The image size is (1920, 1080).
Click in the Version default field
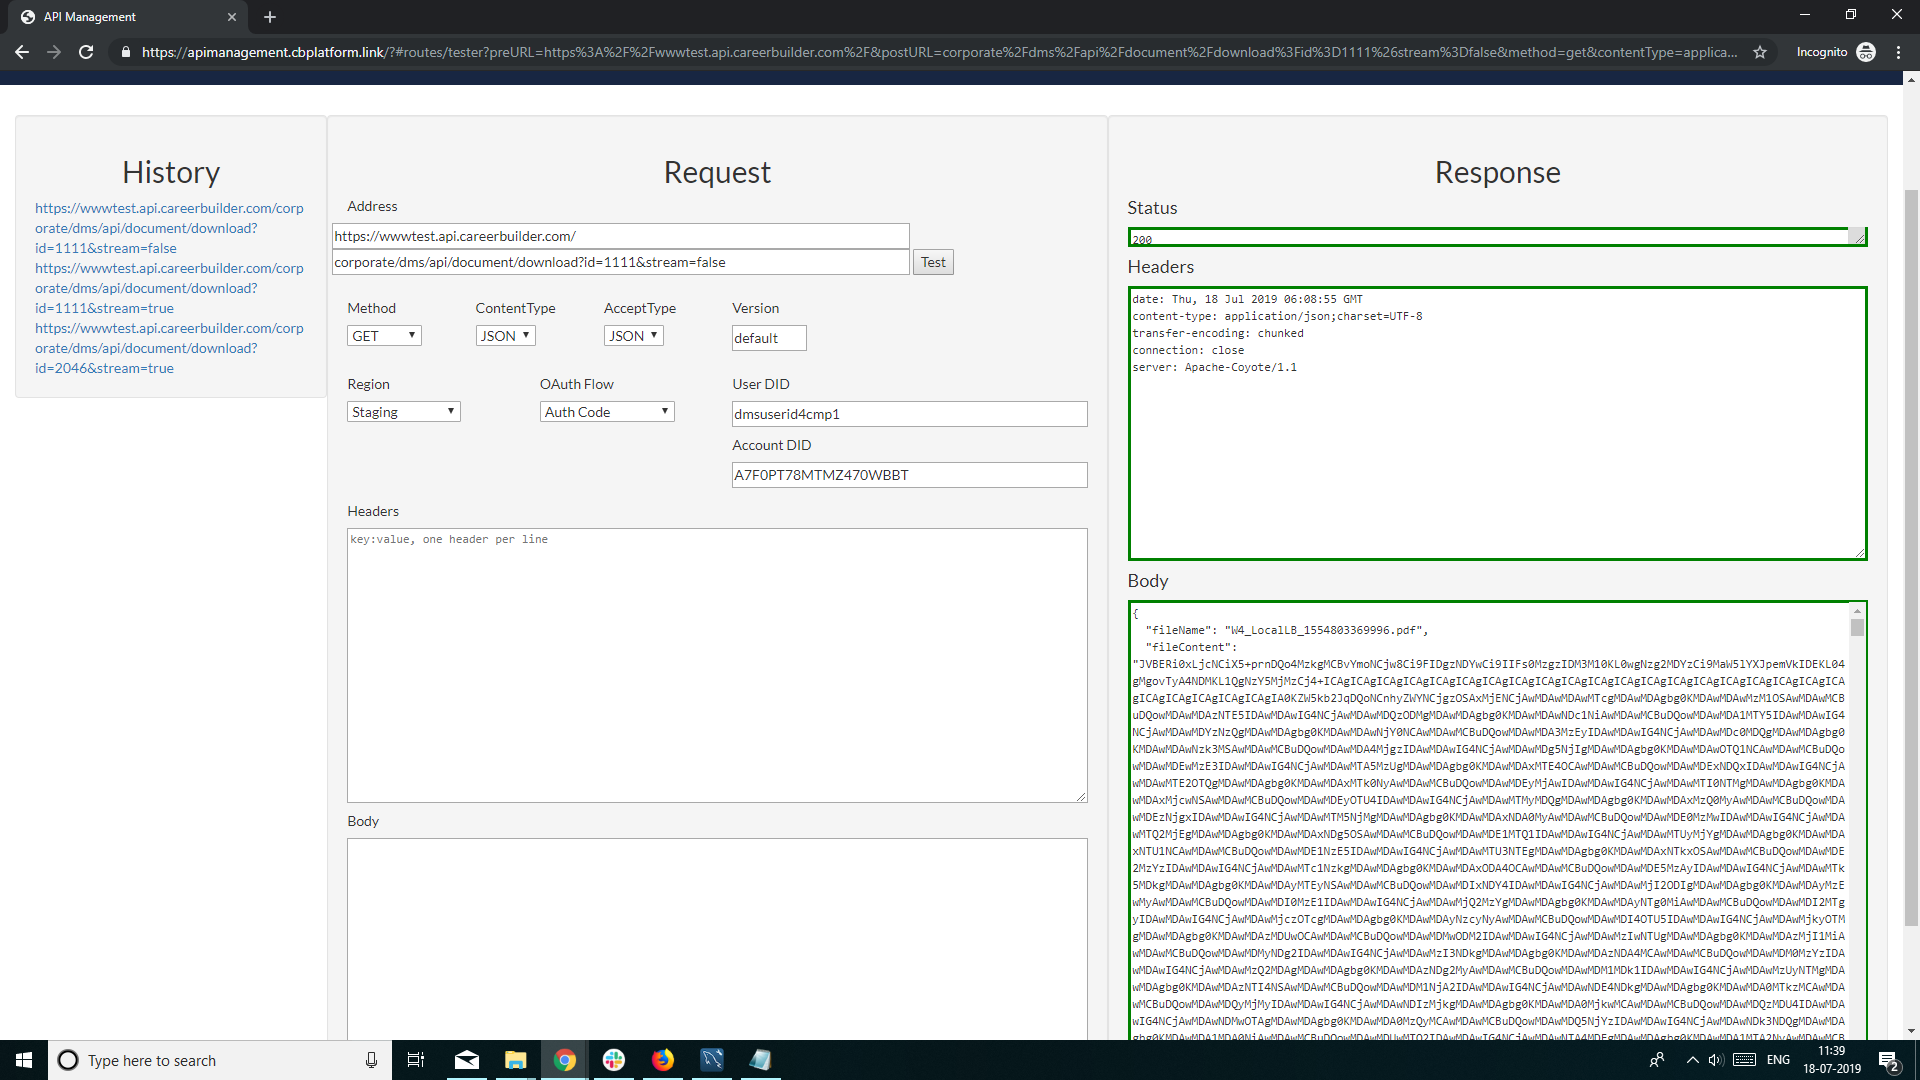(768, 338)
